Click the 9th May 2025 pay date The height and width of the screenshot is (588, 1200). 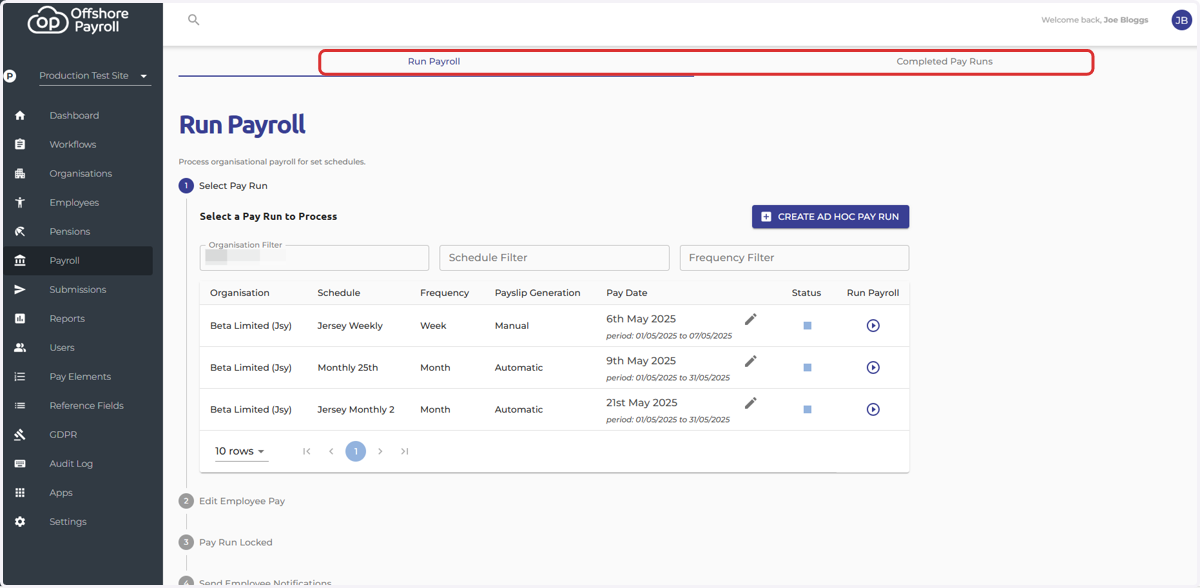(x=641, y=361)
